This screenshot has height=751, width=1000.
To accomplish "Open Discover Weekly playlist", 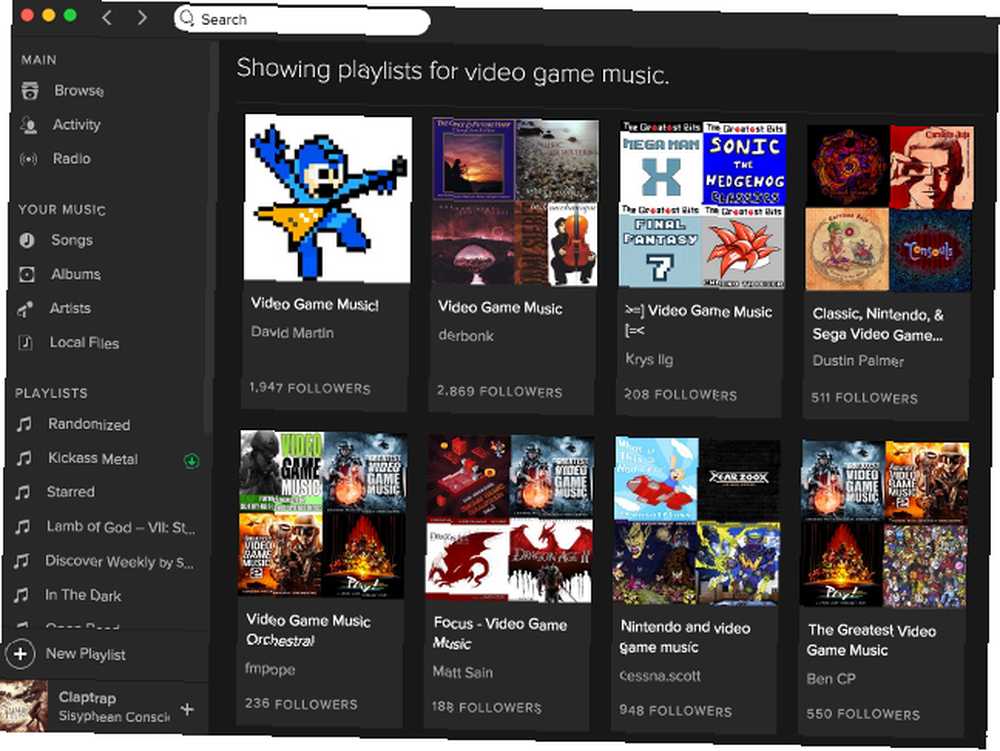I will click(x=119, y=562).
